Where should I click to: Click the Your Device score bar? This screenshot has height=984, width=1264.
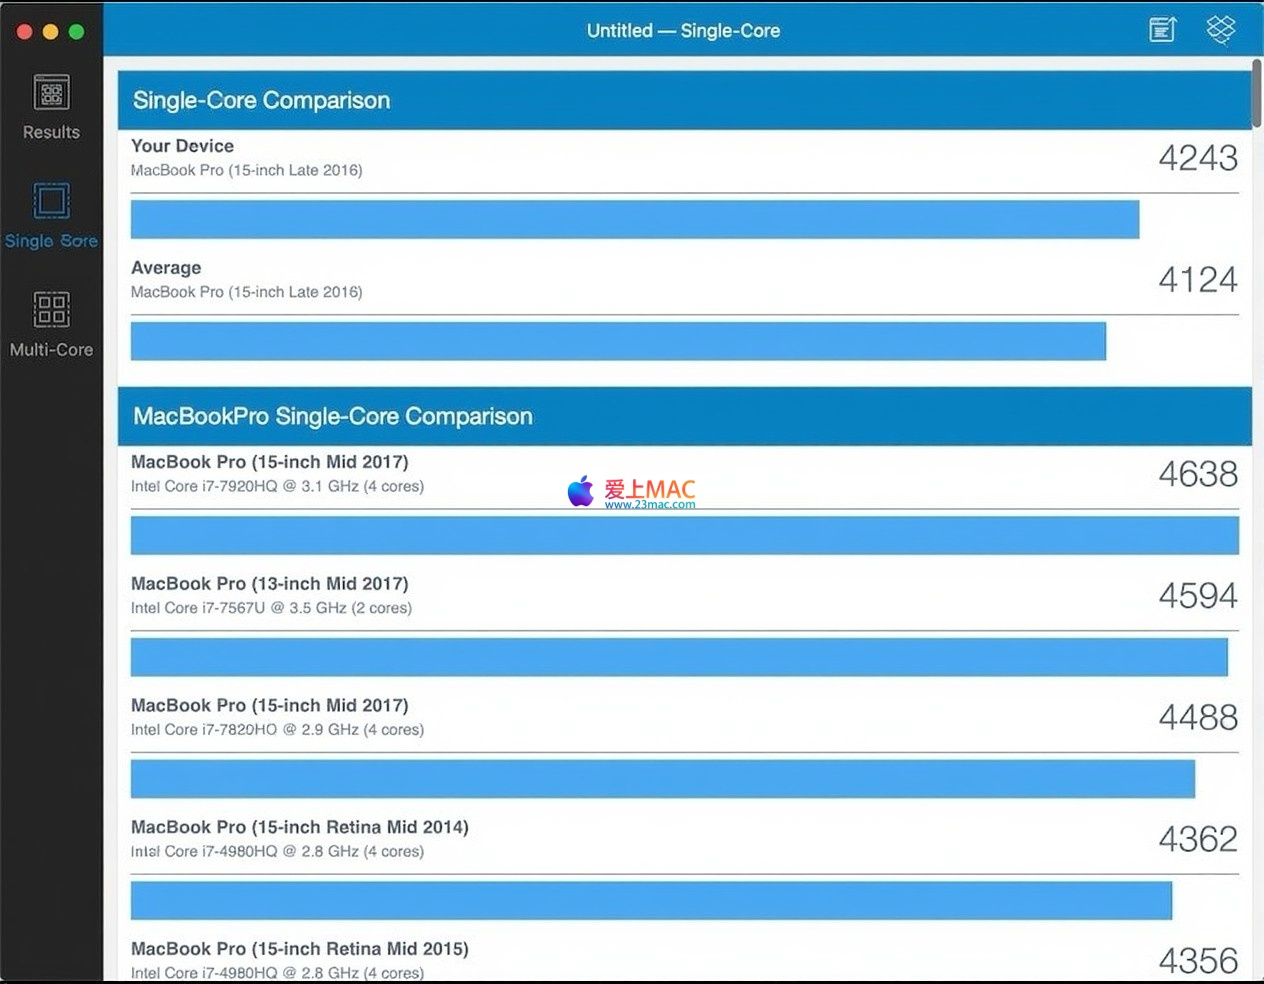coord(634,219)
